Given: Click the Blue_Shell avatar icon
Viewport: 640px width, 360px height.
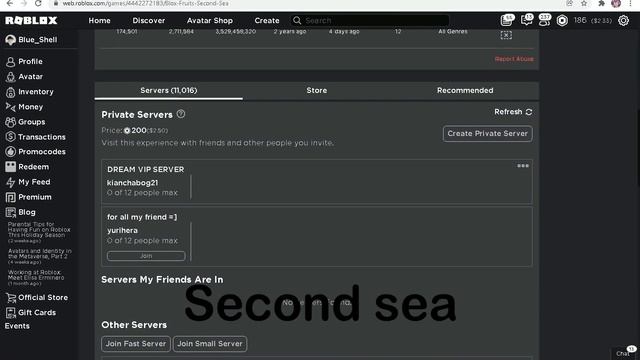Looking at the screenshot, I should [11, 40].
